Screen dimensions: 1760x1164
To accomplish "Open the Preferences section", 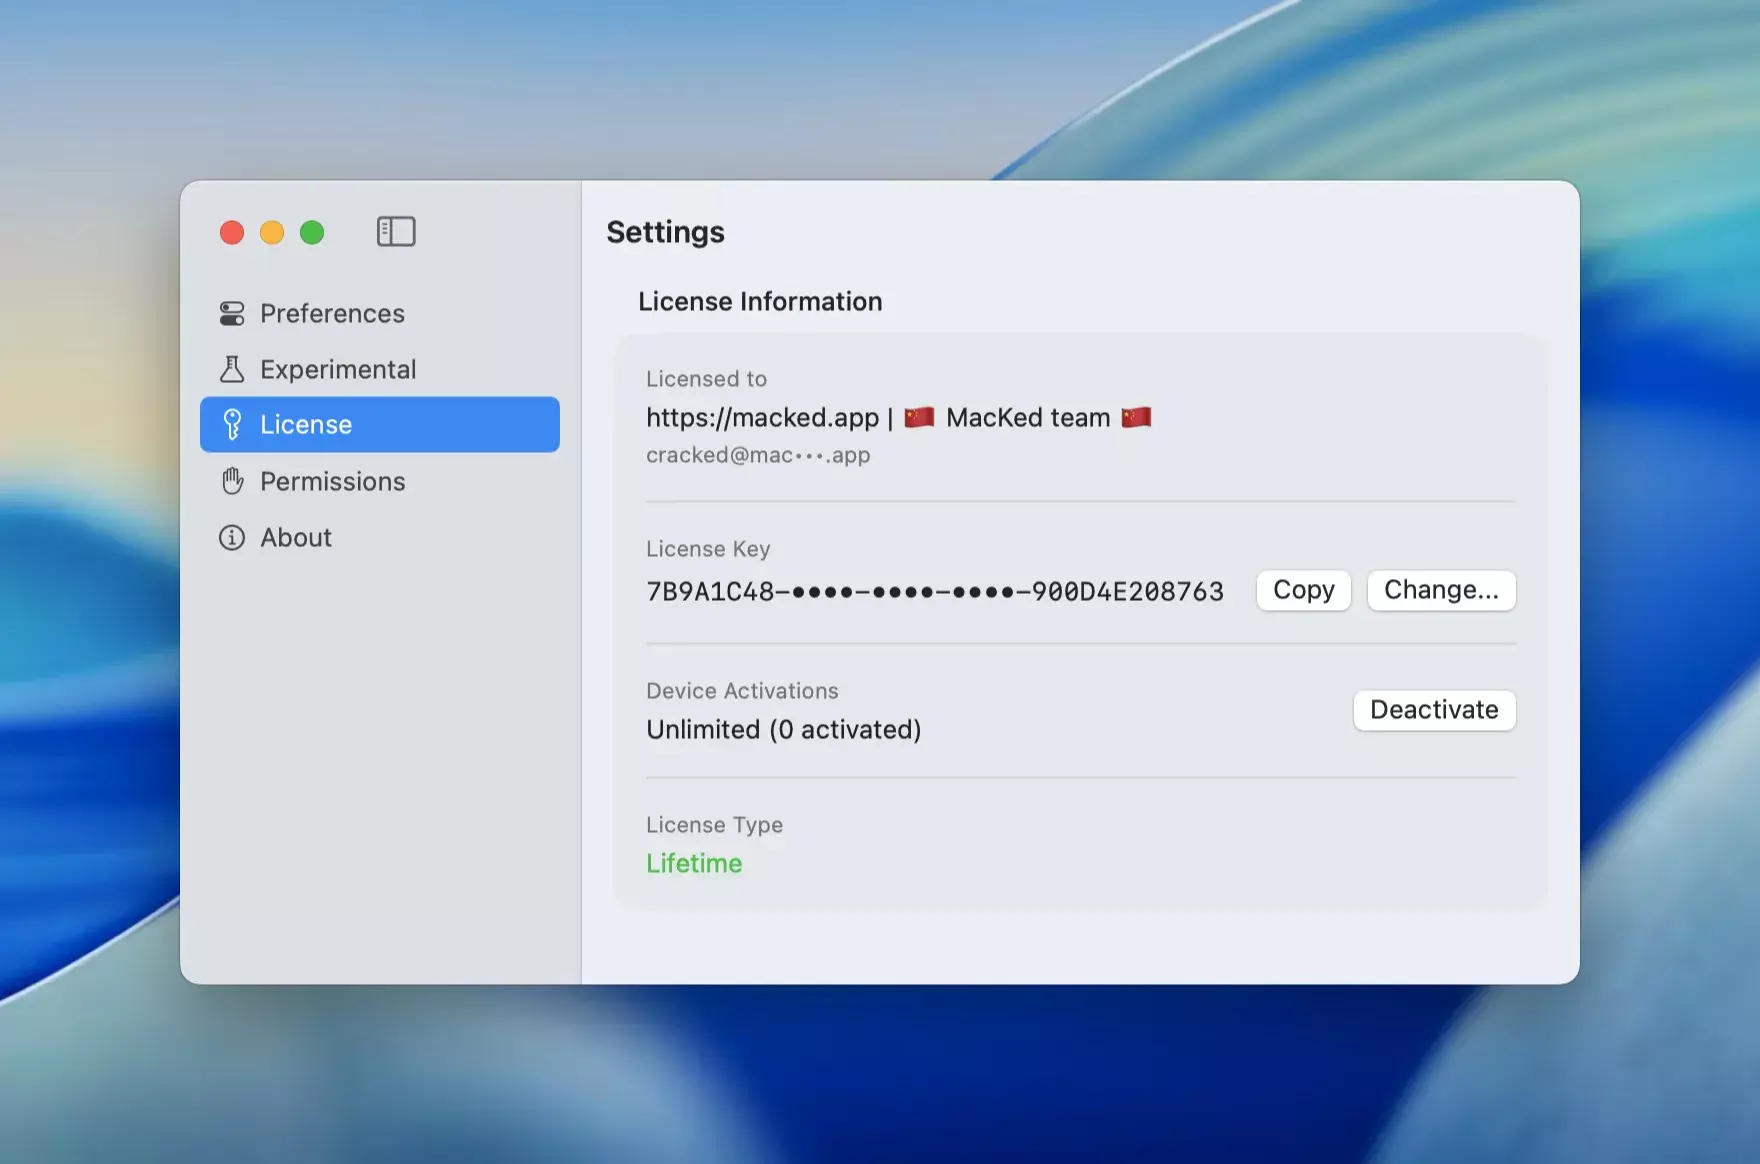I will coord(380,313).
